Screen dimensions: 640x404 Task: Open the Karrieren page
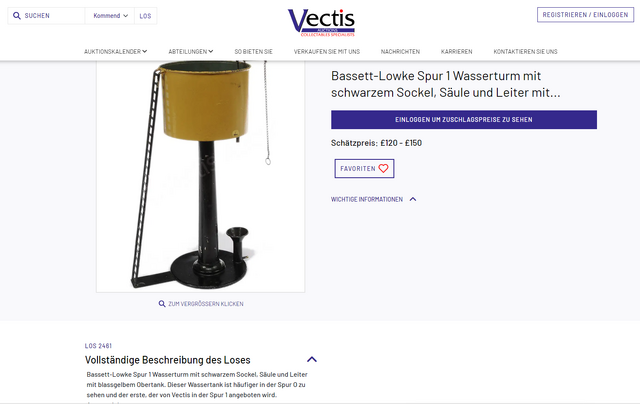456,51
